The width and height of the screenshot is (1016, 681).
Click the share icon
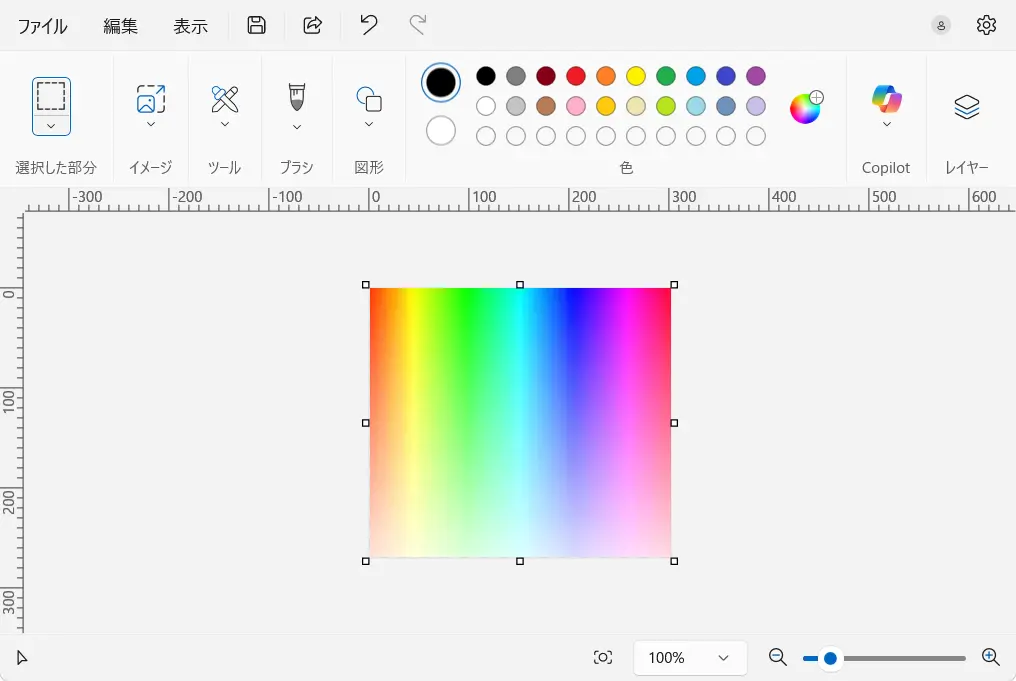(x=312, y=25)
